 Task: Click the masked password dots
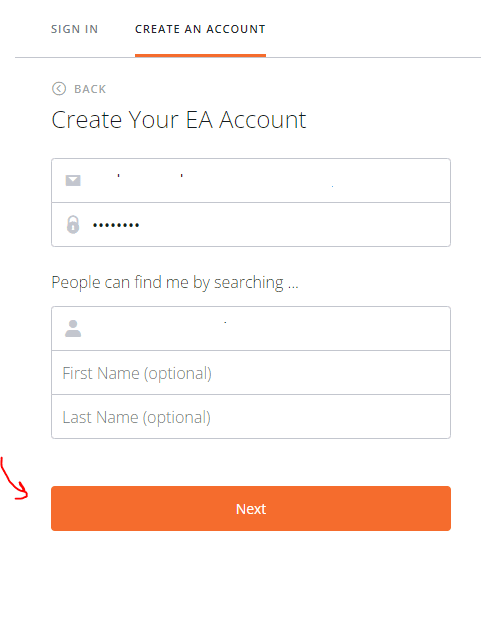116,225
